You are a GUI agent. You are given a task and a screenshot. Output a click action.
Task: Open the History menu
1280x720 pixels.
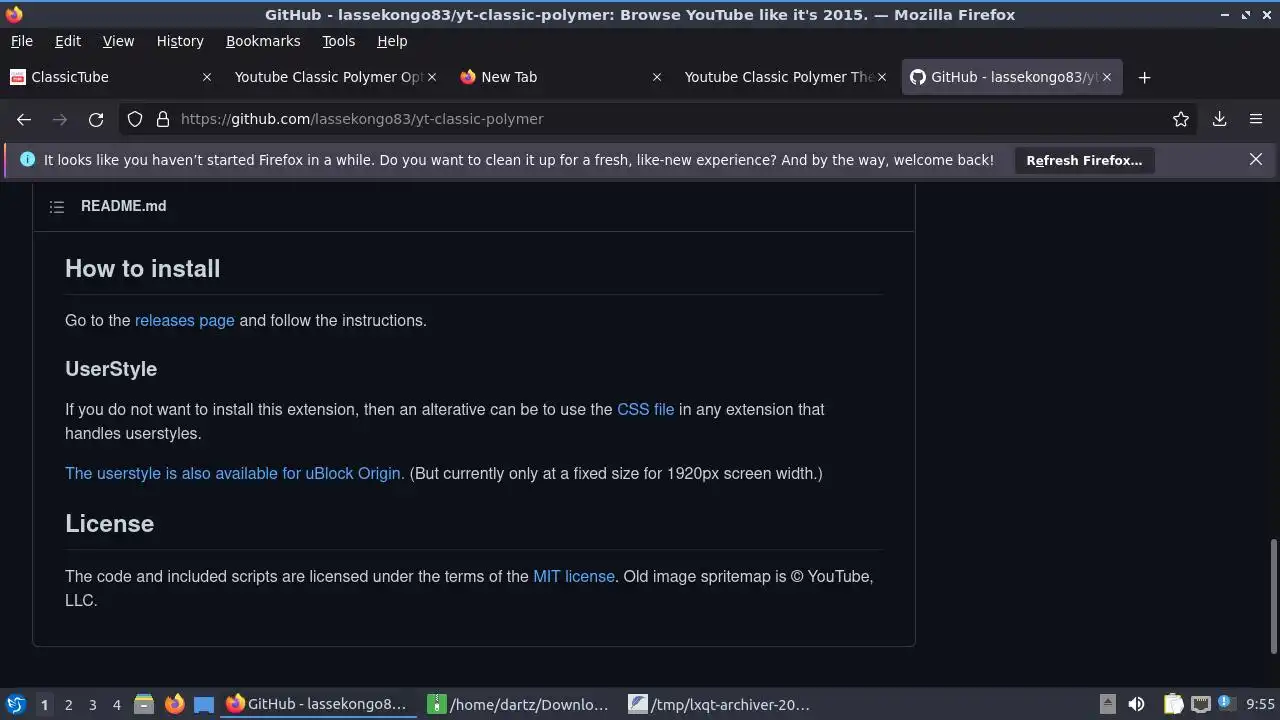point(180,41)
